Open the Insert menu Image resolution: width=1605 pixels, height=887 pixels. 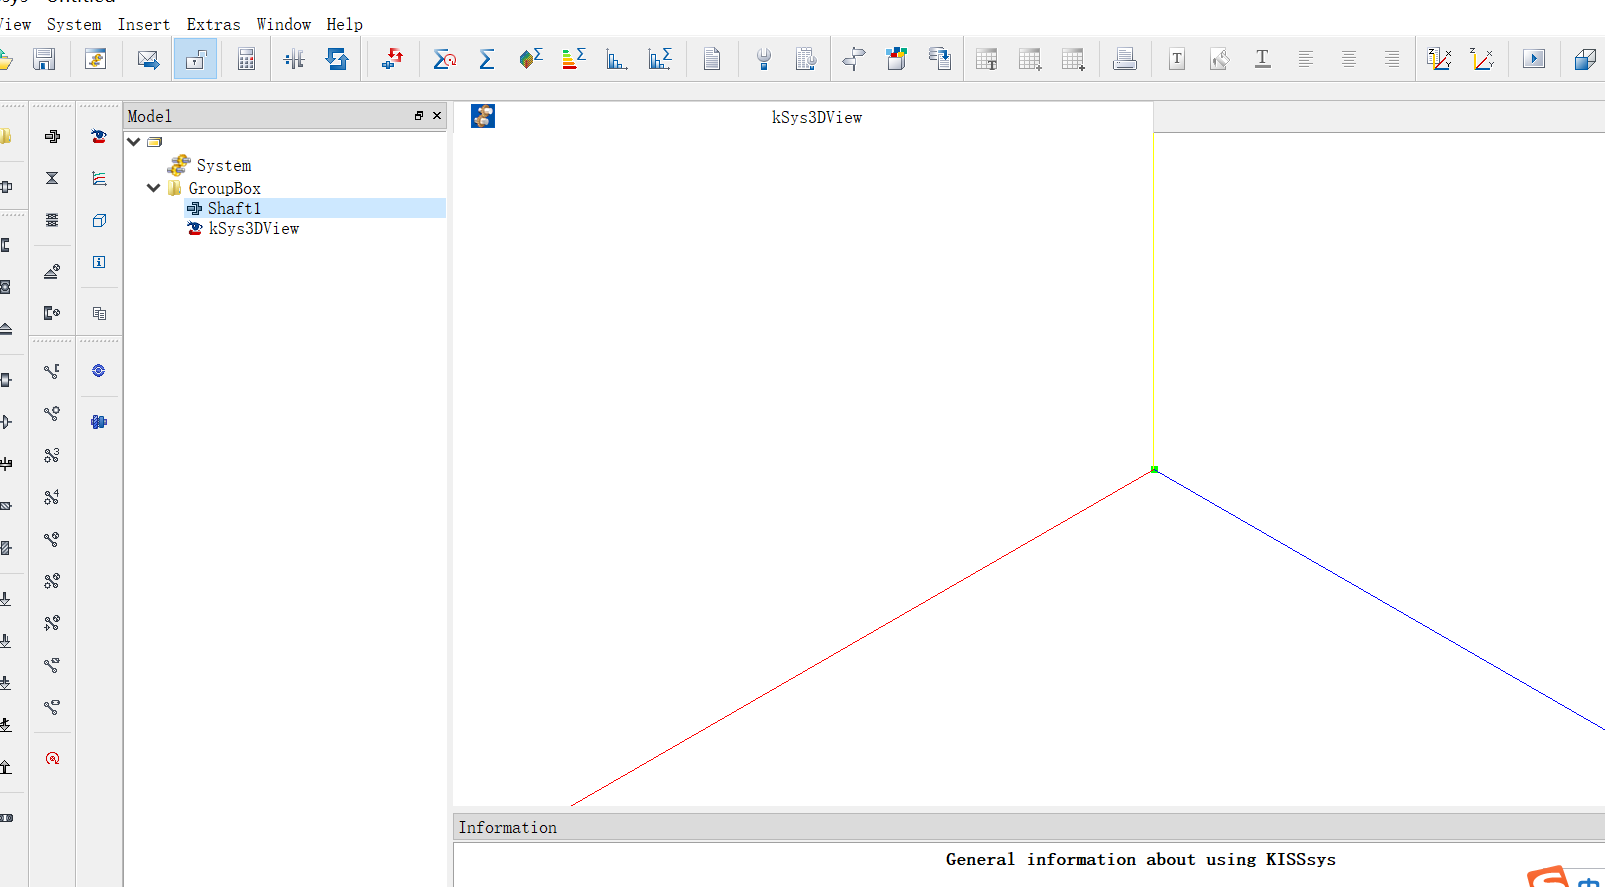tap(144, 24)
